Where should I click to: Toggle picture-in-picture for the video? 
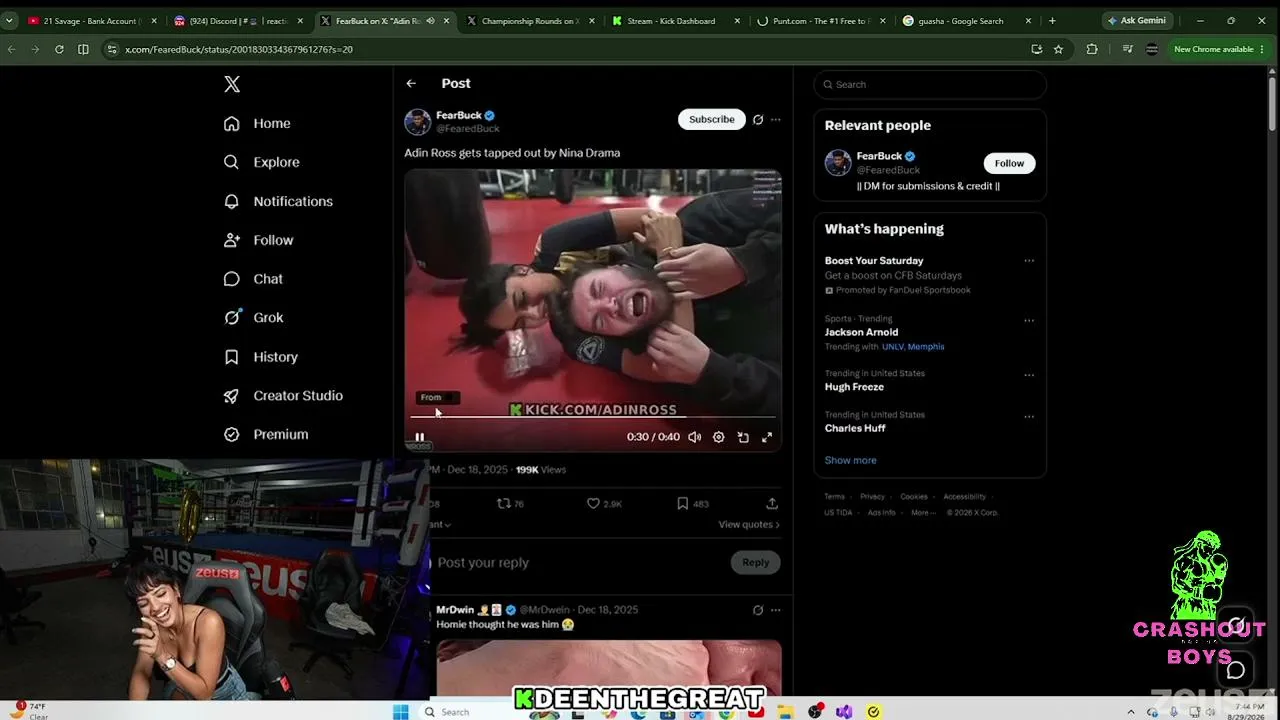pyautogui.click(x=743, y=437)
